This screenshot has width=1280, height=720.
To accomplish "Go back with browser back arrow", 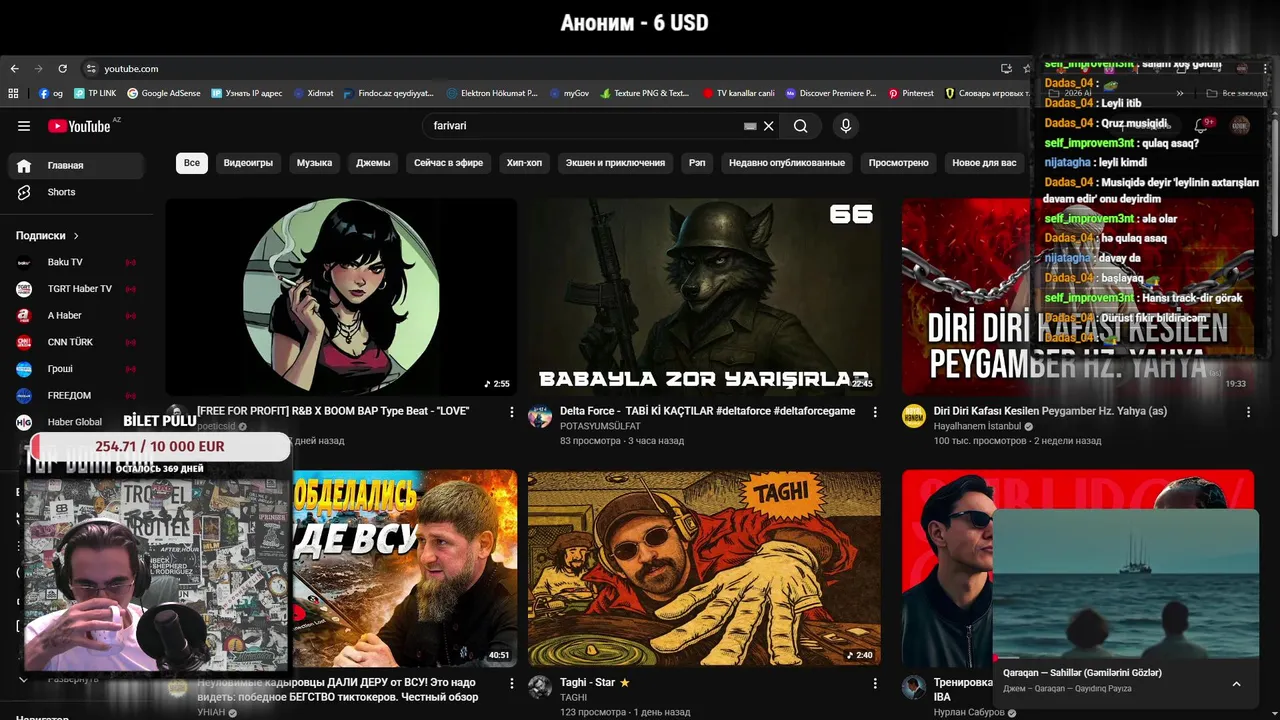I will (x=14, y=69).
